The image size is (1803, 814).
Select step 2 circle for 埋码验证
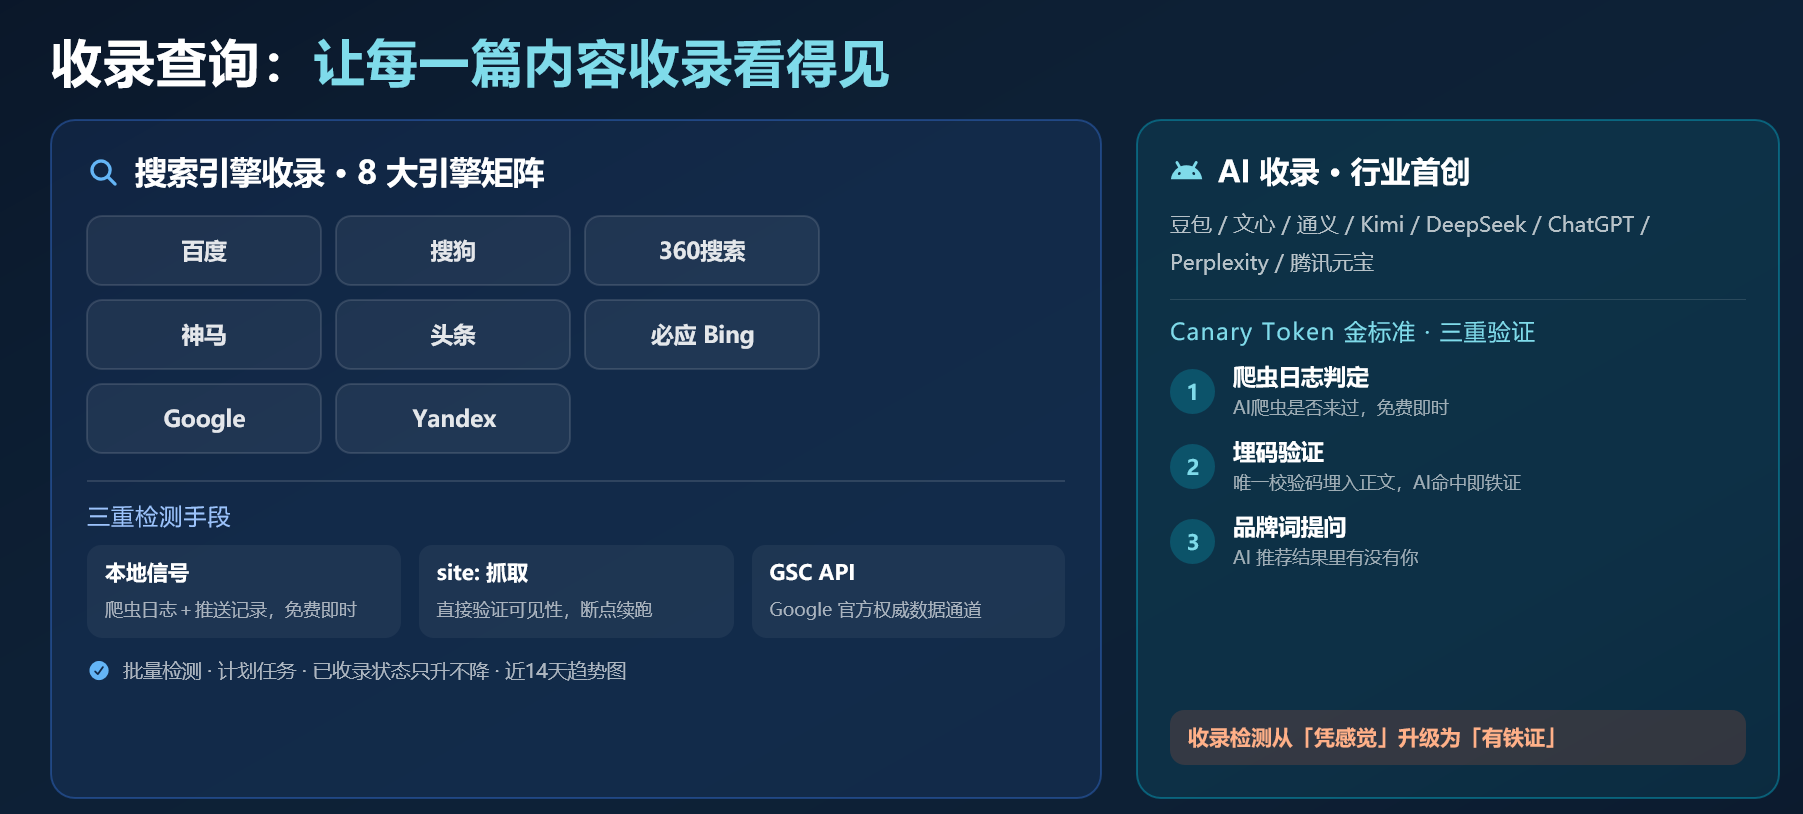pyautogui.click(x=1192, y=467)
